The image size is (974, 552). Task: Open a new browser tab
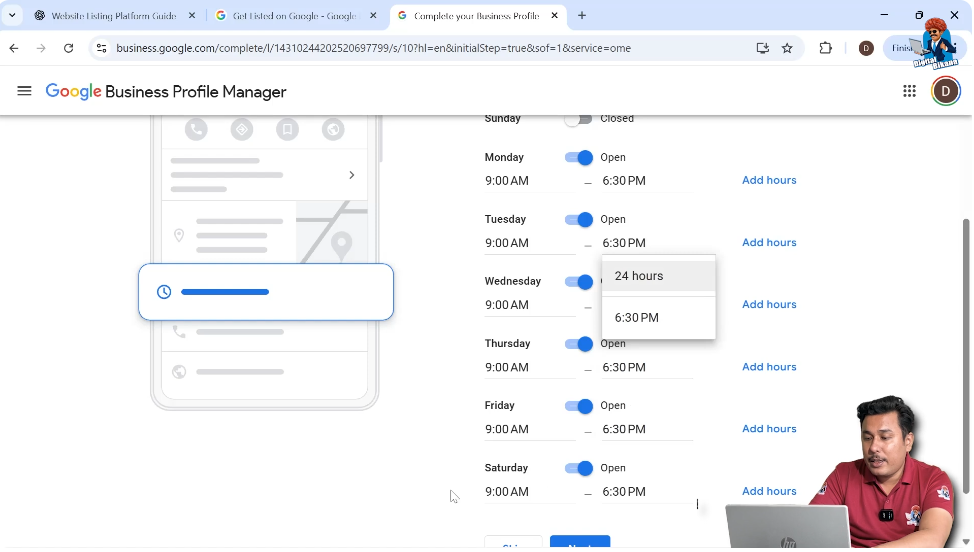coord(581,16)
